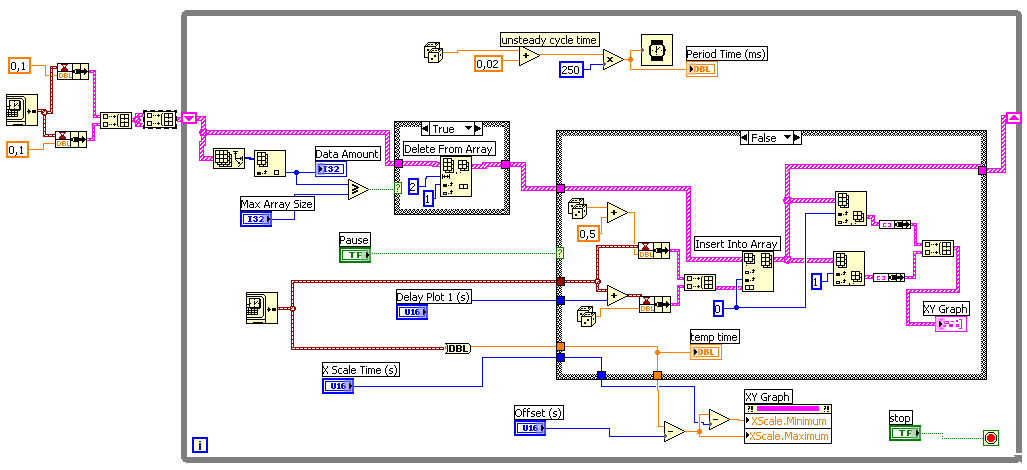Select XY Graph indicator terminal in False case
Screen dimensions: 1027x470
click(951, 324)
